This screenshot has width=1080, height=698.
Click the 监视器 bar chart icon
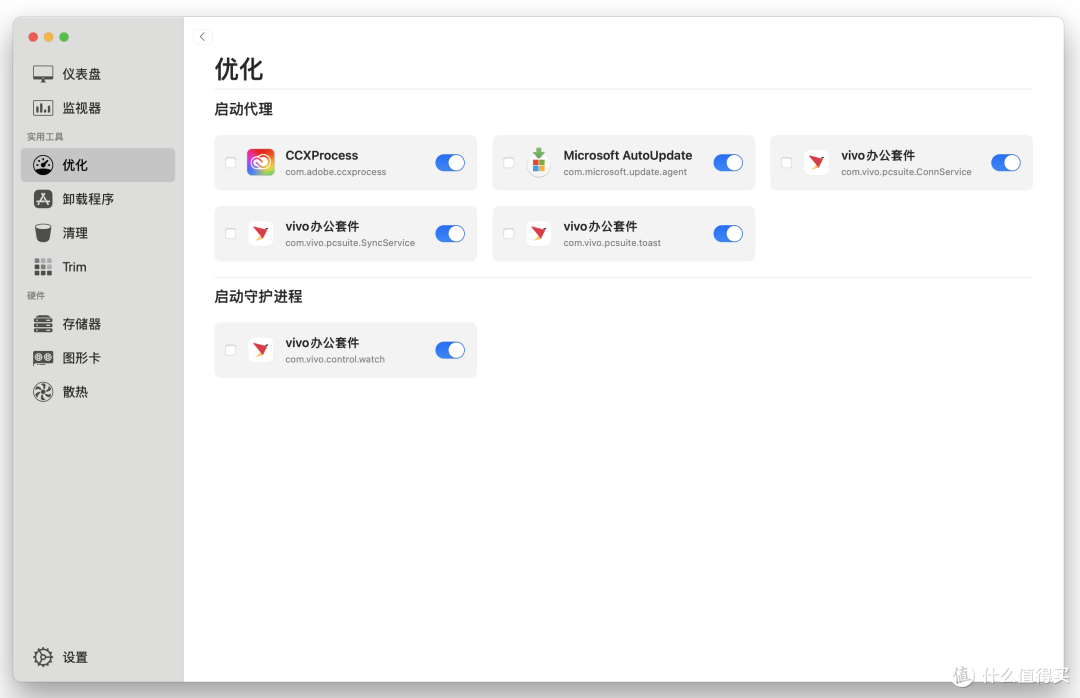point(43,108)
